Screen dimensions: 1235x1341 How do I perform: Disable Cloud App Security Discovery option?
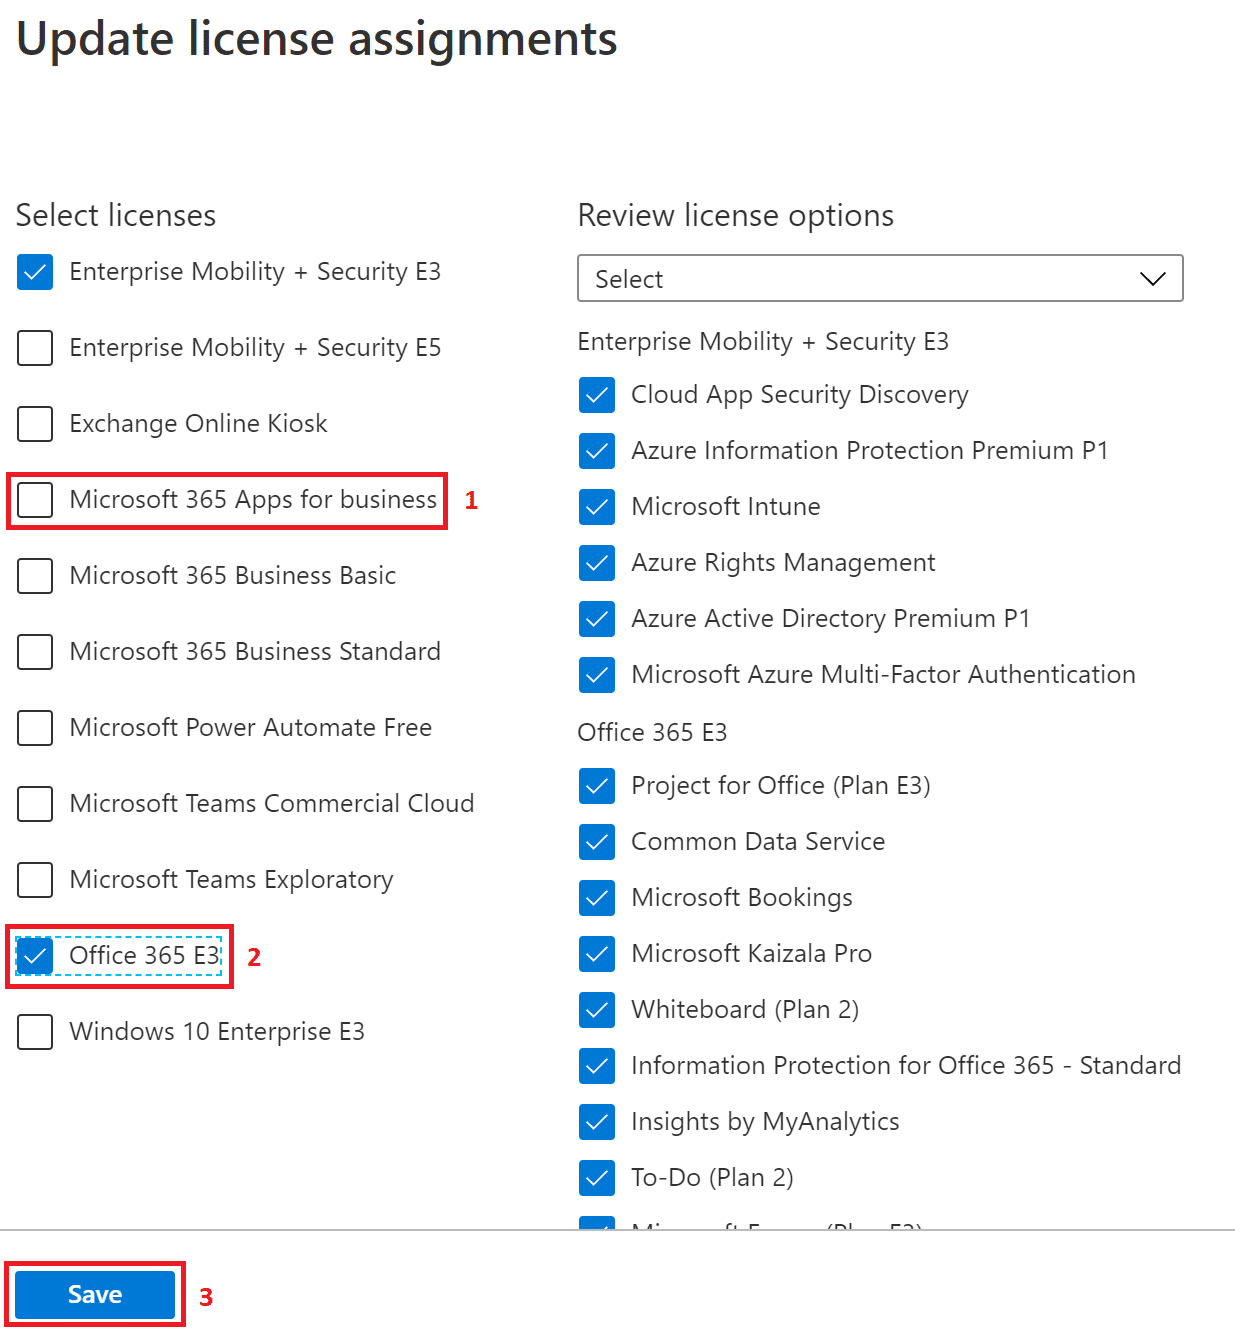pos(597,395)
